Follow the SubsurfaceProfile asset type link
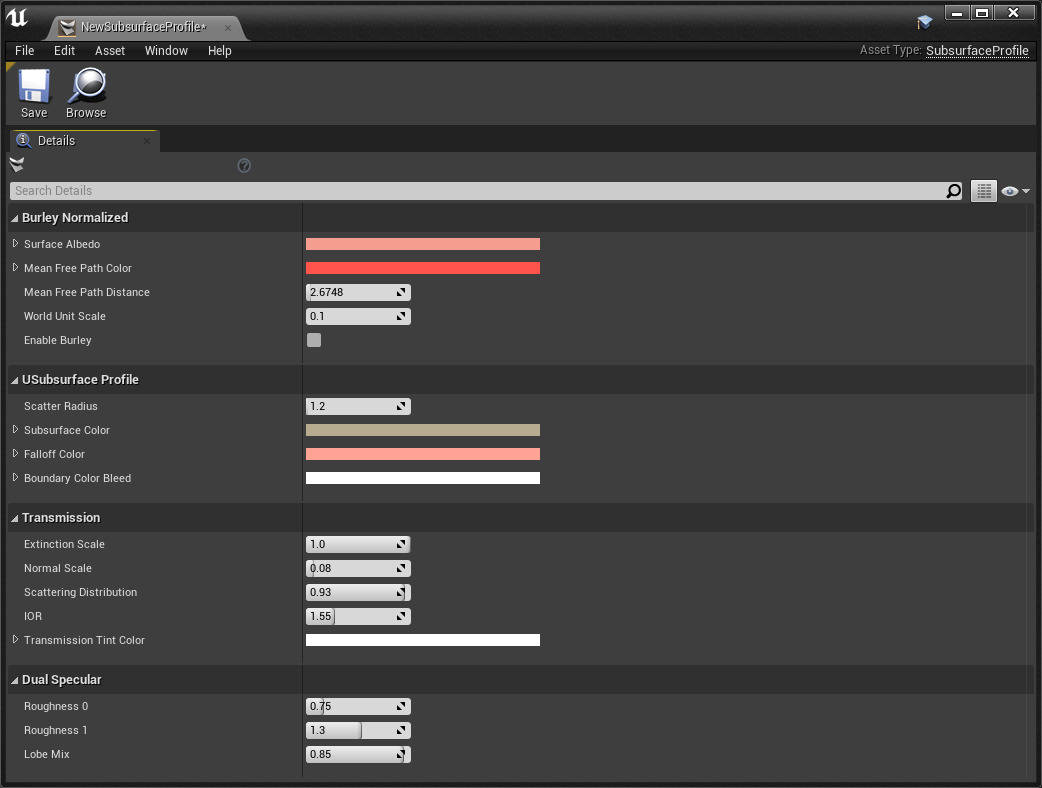 click(977, 50)
